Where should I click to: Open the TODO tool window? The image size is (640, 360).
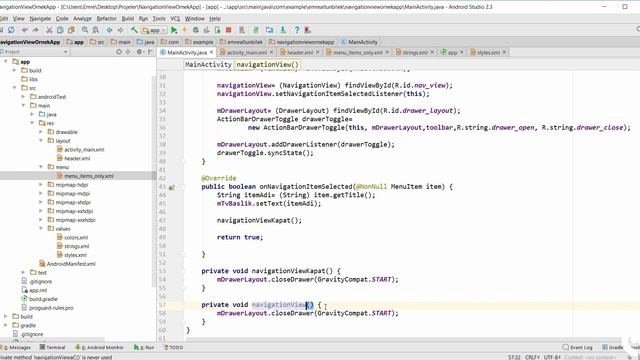click(173, 347)
